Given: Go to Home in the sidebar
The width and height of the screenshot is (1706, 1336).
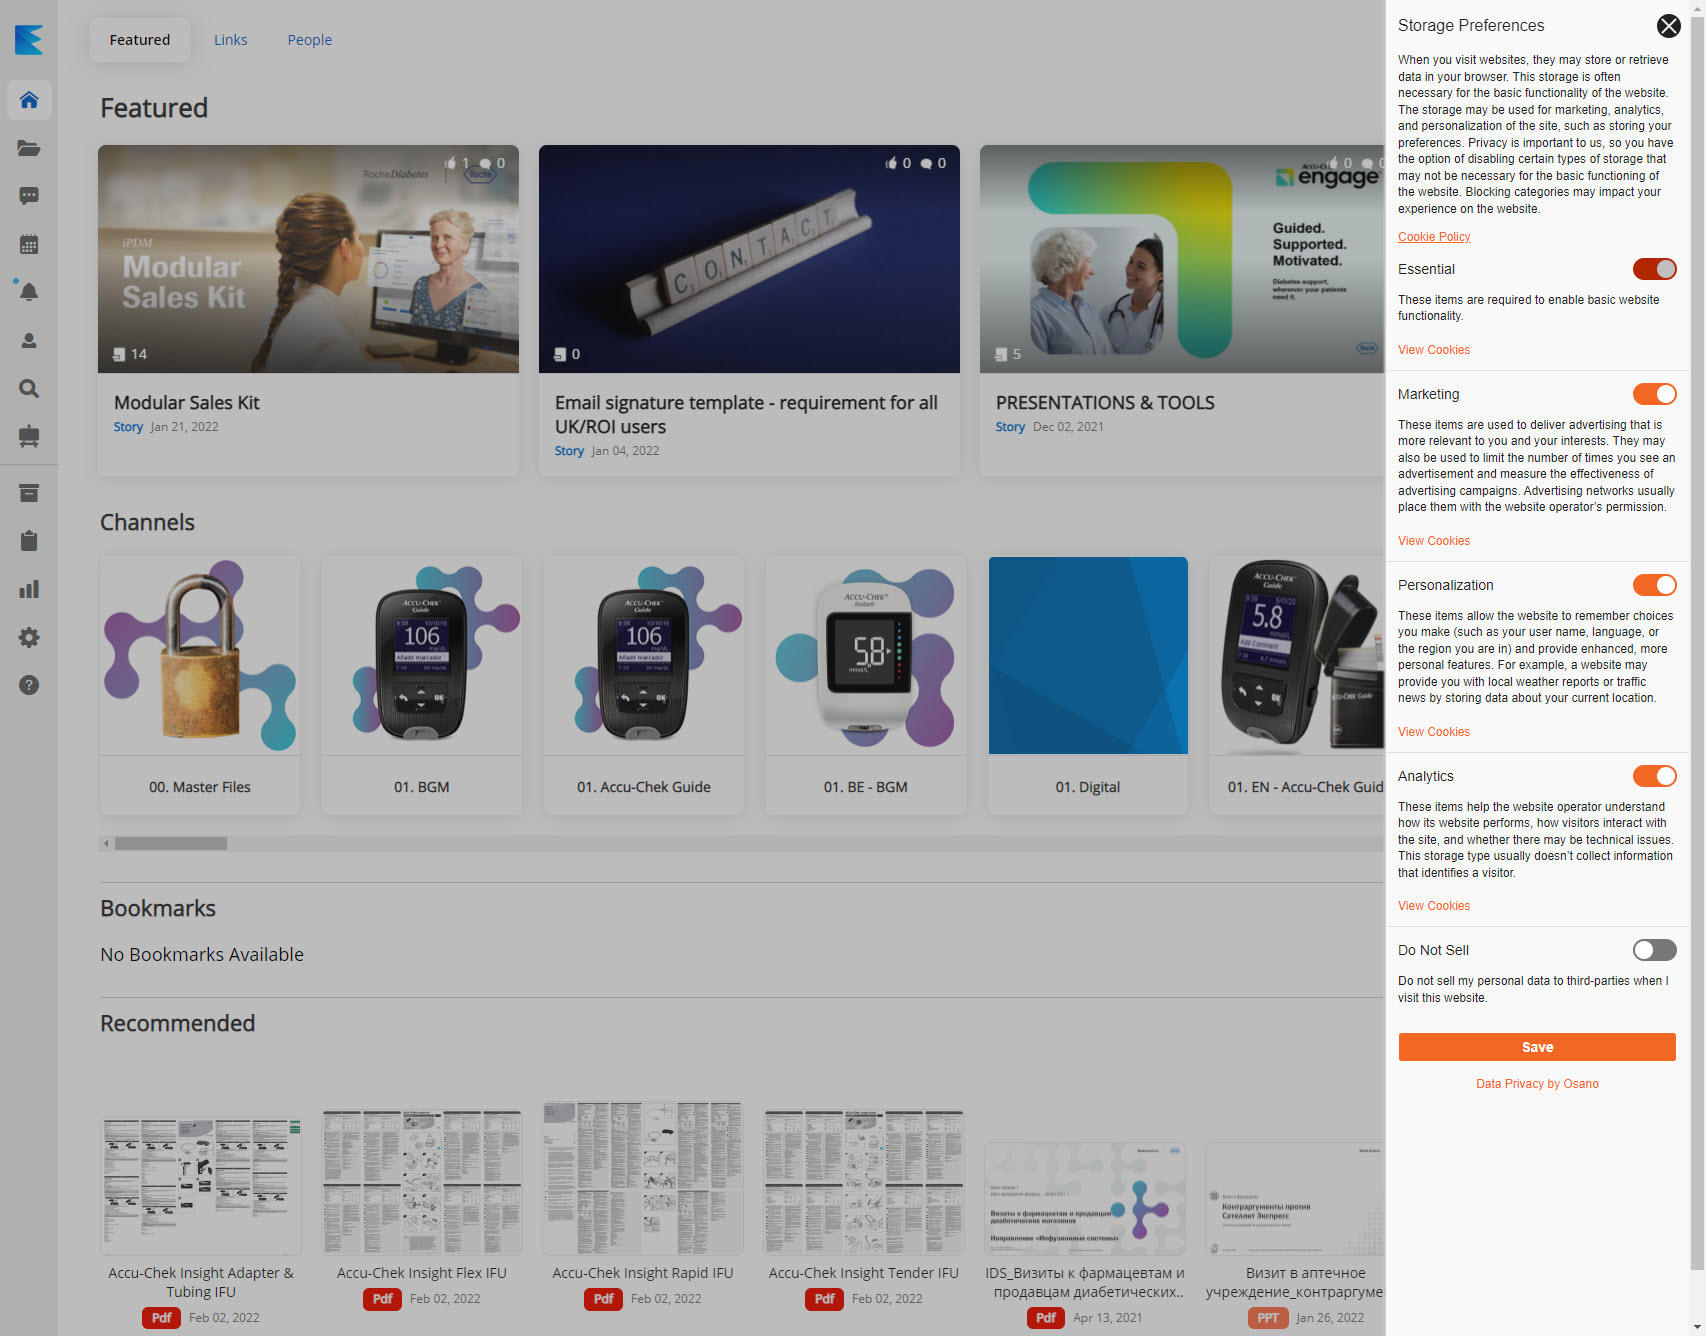Looking at the screenshot, I should click(29, 100).
